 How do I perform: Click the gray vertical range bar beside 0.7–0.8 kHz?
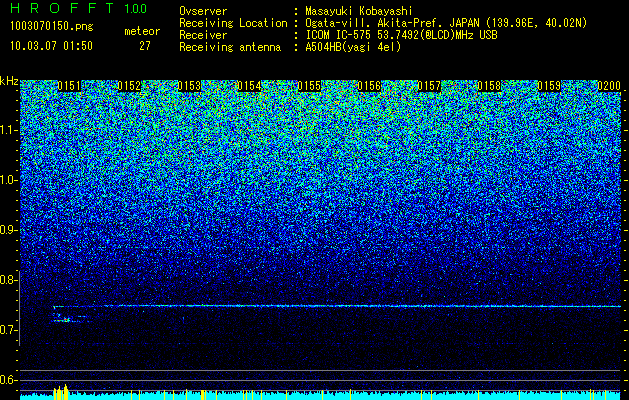pyautogui.click(x=19, y=308)
